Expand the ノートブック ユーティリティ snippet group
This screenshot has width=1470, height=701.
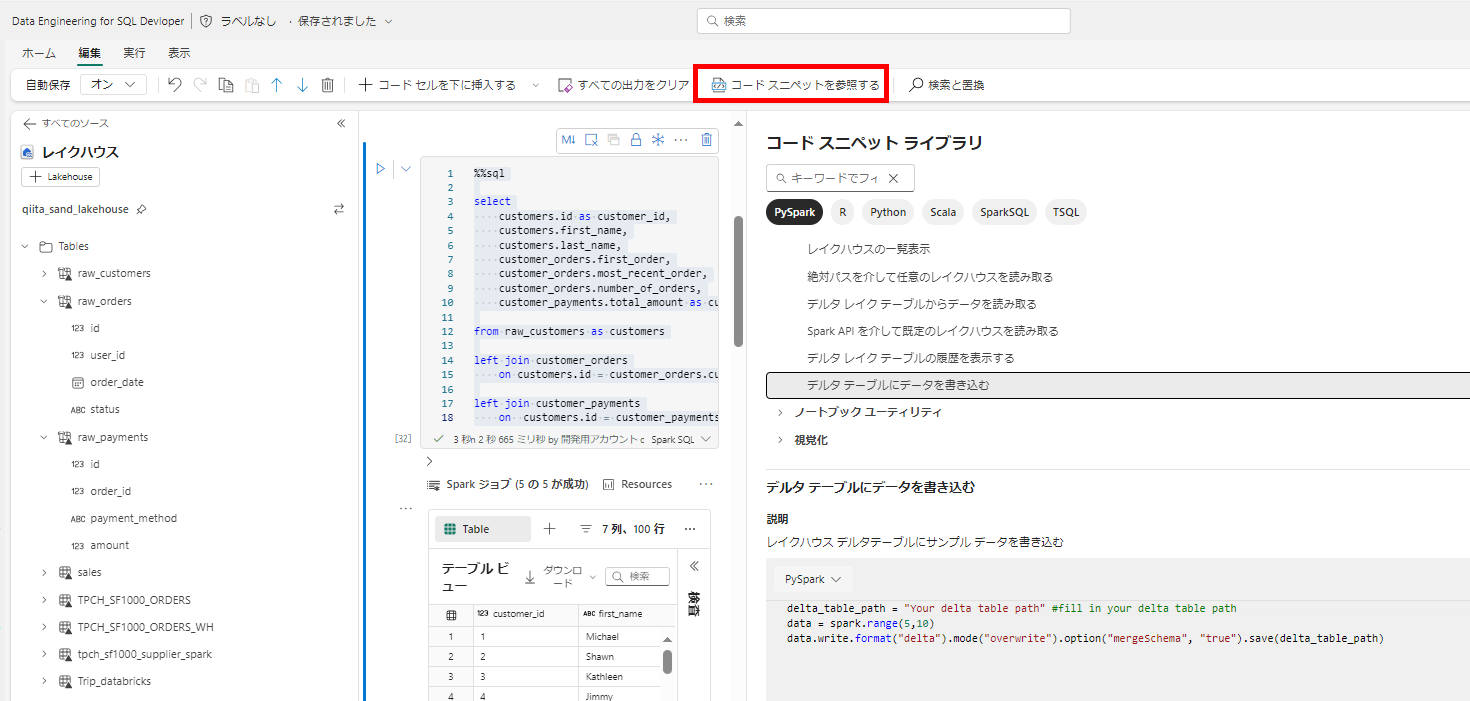(780, 412)
